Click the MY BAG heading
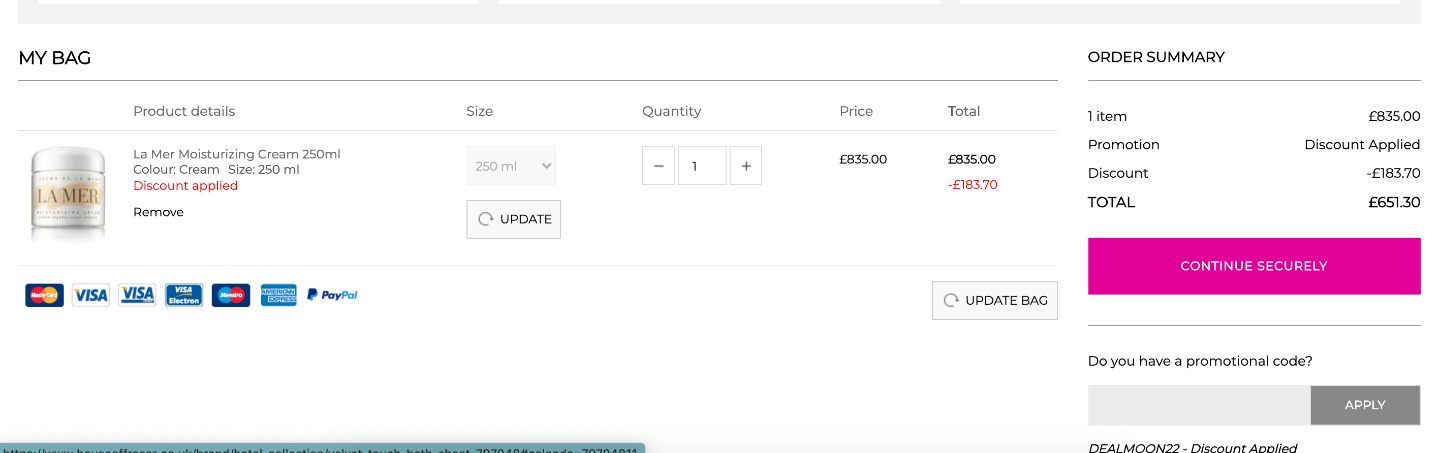 pyautogui.click(x=55, y=58)
